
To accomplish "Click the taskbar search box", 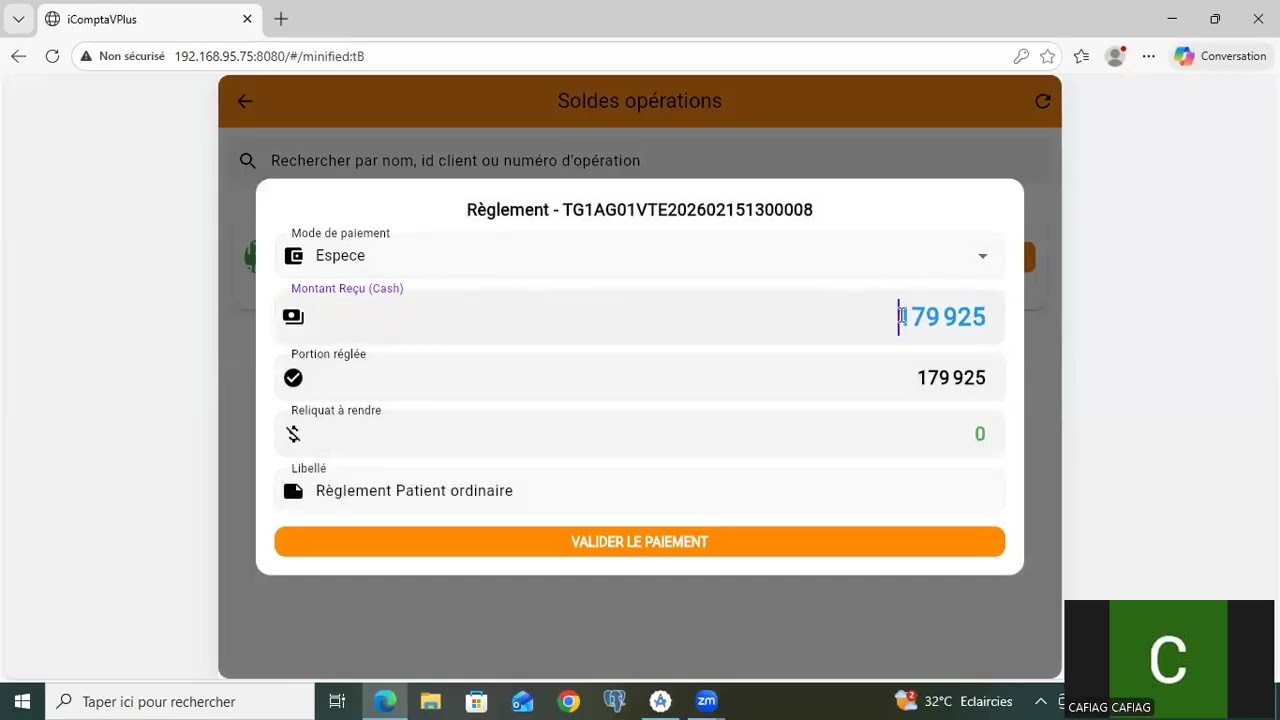I will pyautogui.click(x=180, y=701).
